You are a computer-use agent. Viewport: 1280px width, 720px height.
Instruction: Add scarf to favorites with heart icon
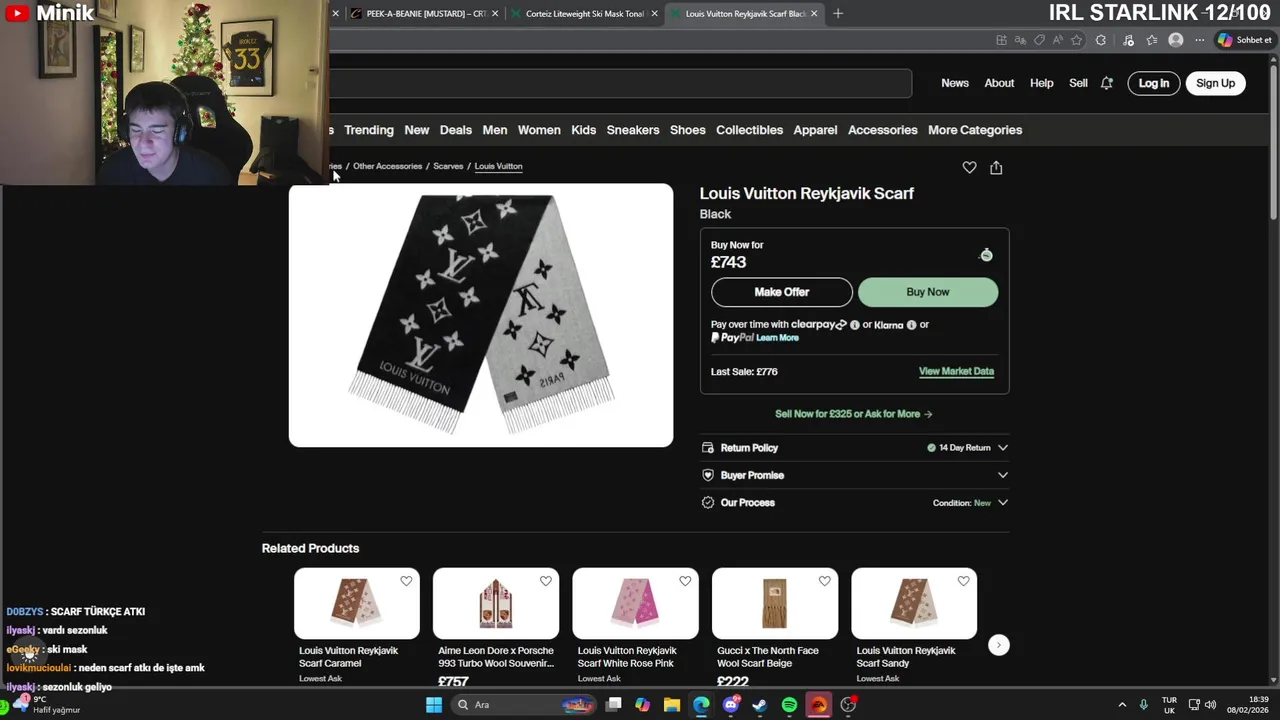[x=969, y=167]
